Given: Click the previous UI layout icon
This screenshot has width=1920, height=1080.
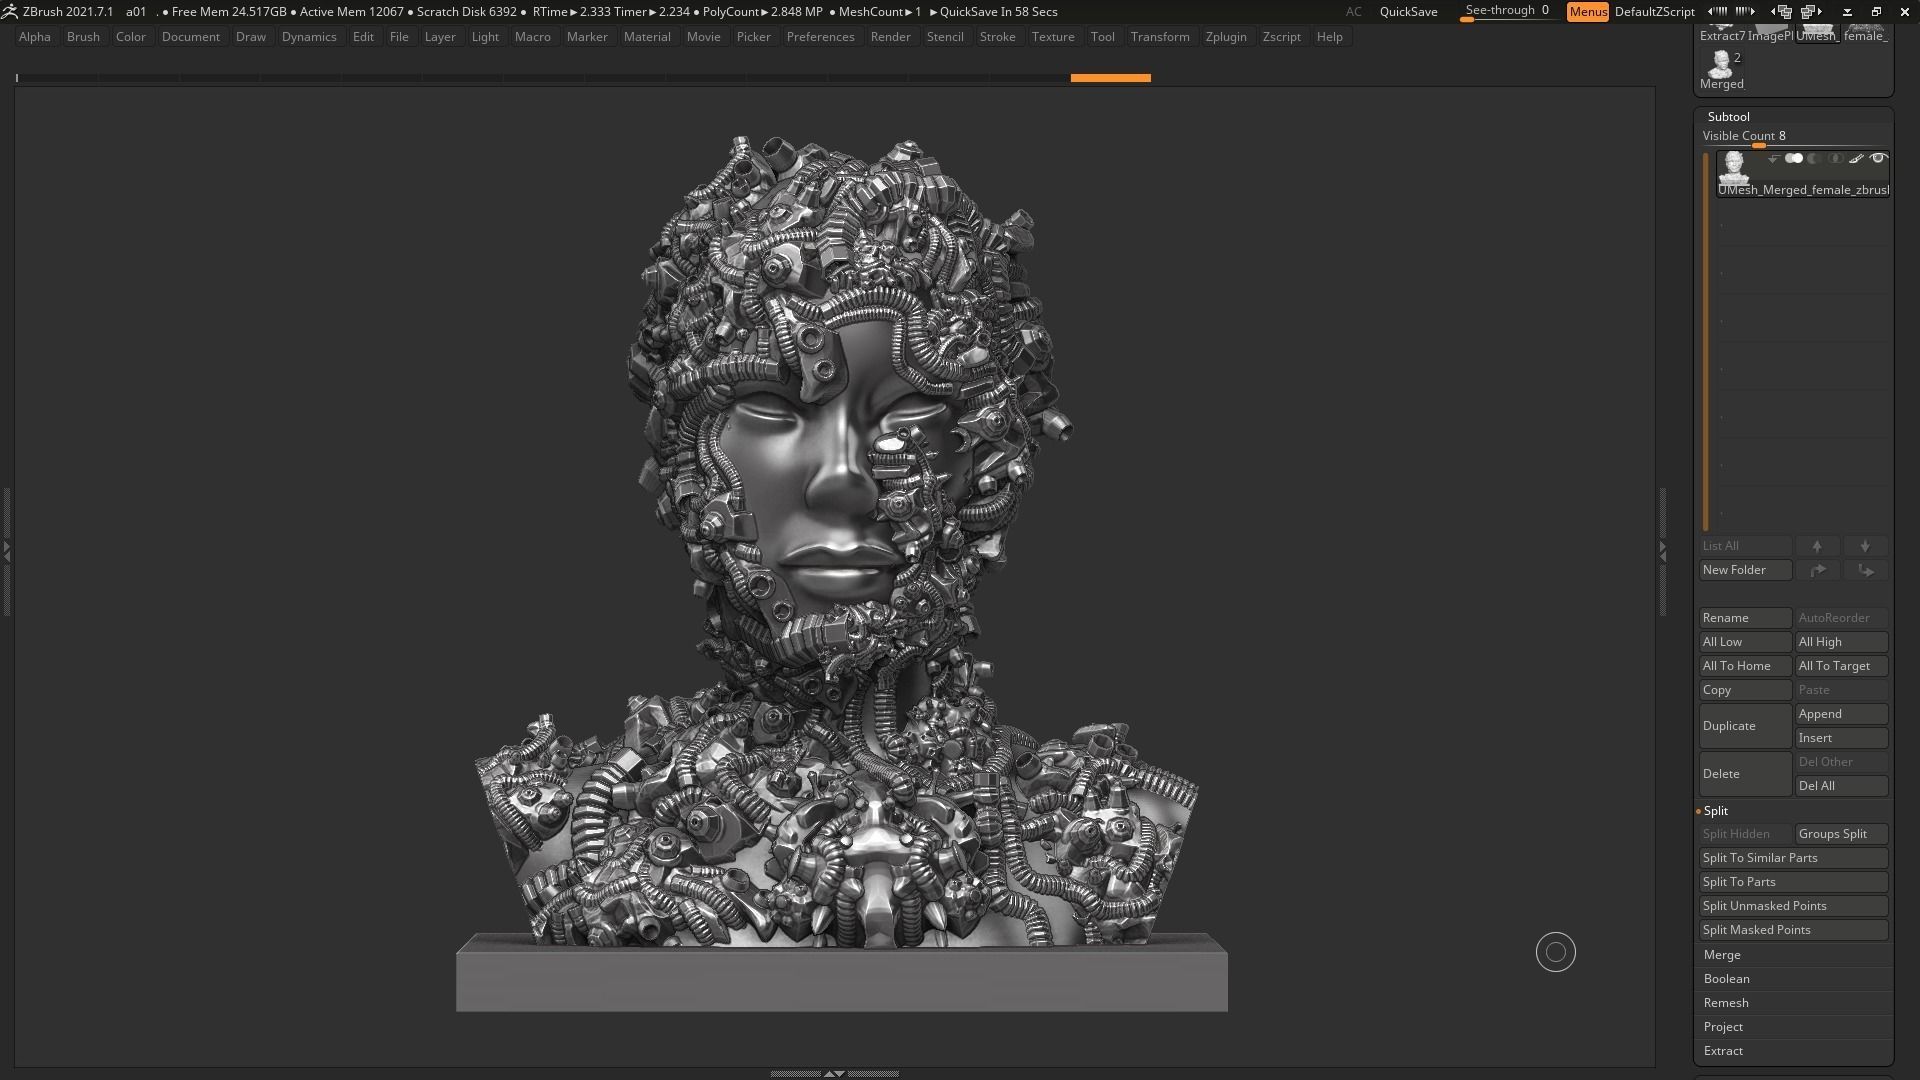Looking at the screenshot, I should (1782, 12).
